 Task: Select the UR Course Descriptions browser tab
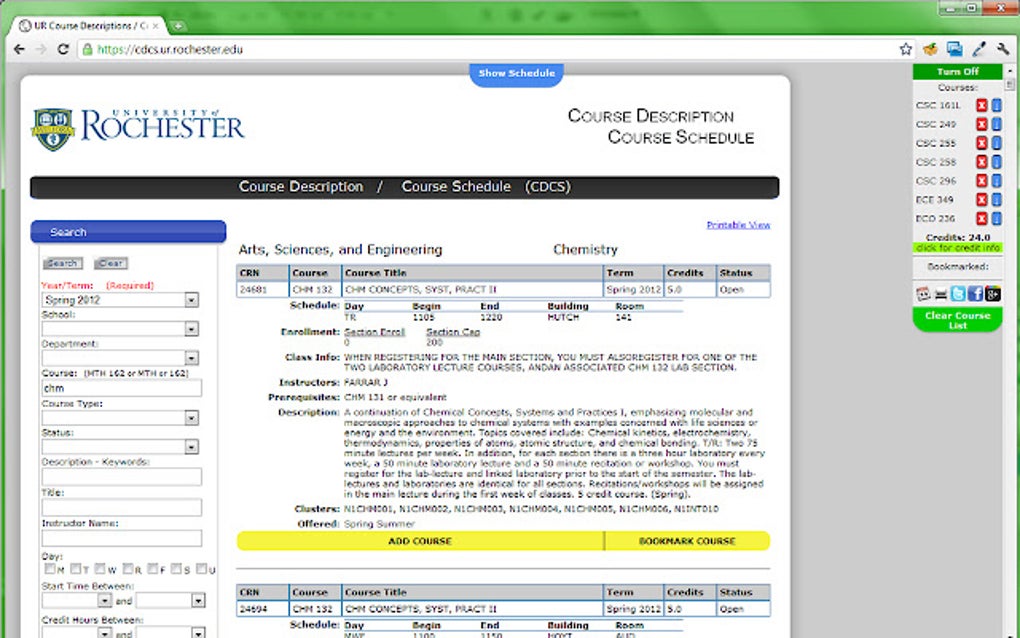[x=89, y=25]
